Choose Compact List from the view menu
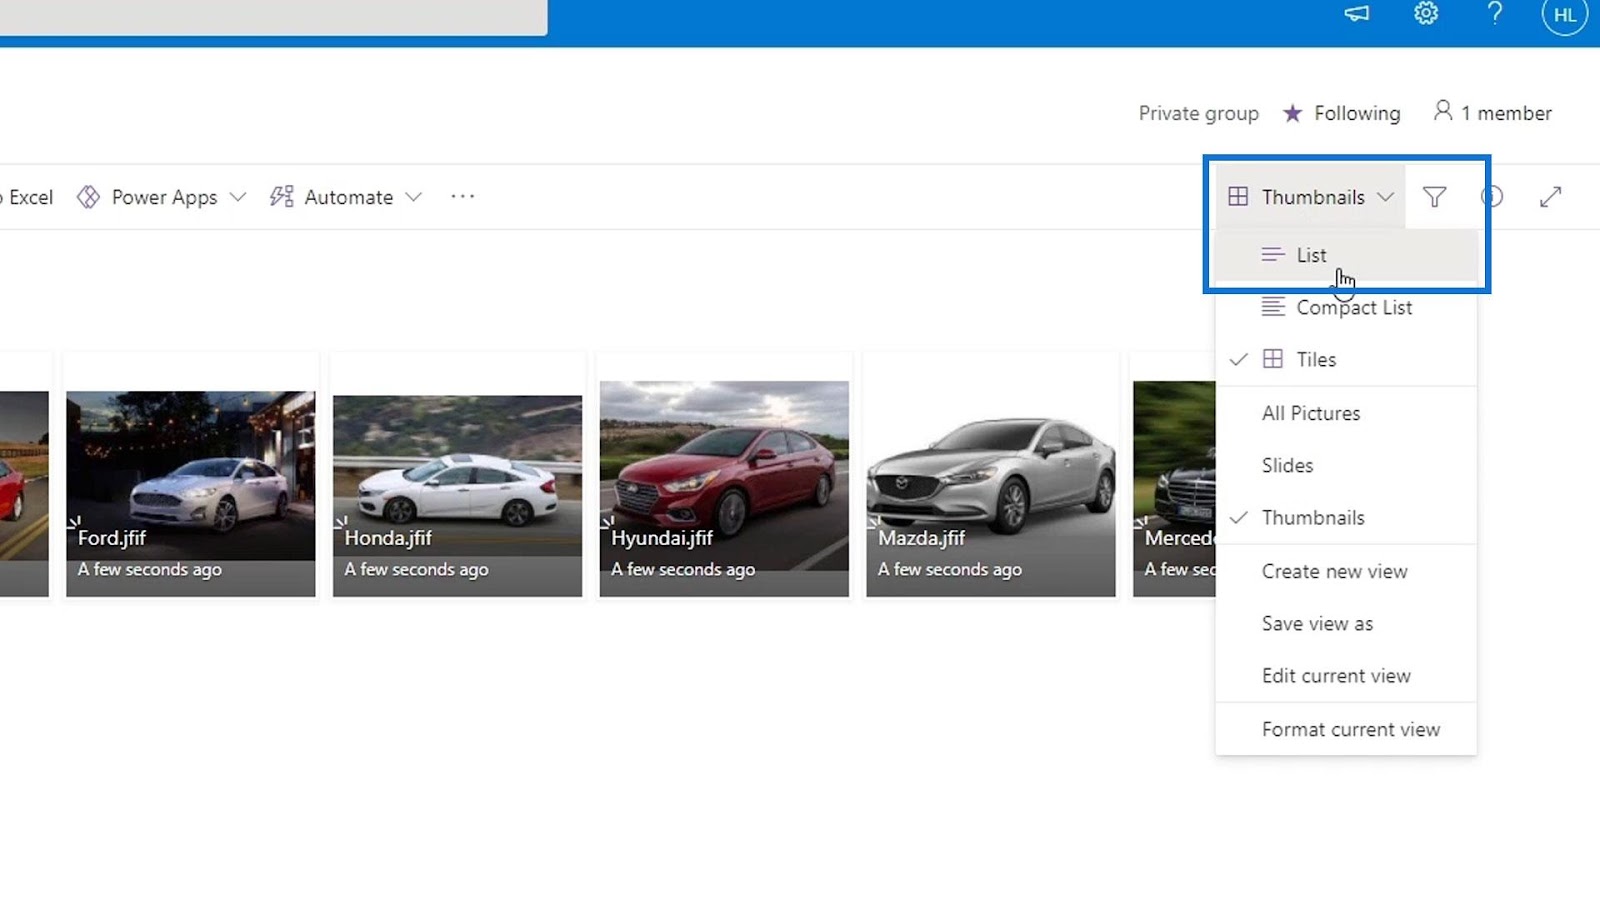The image size is (1600, 900). pos(1353,308)
